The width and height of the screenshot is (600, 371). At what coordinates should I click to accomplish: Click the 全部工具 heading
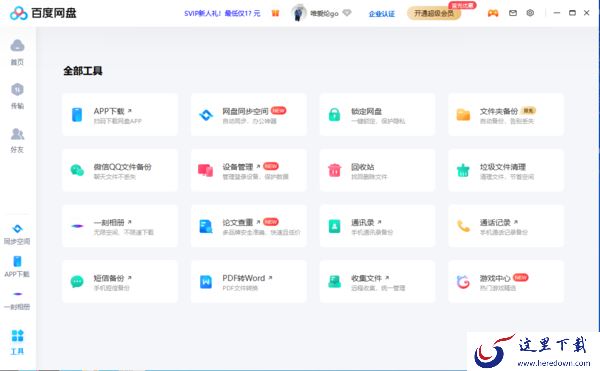(83, 71)
